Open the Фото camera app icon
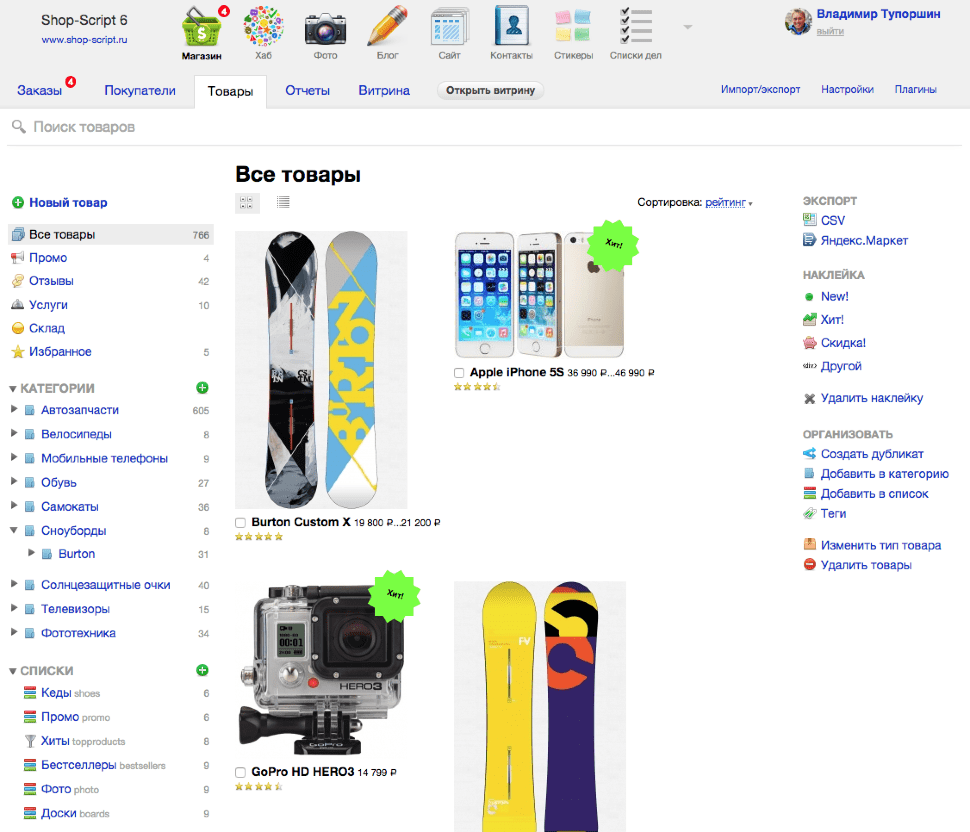 325,30
